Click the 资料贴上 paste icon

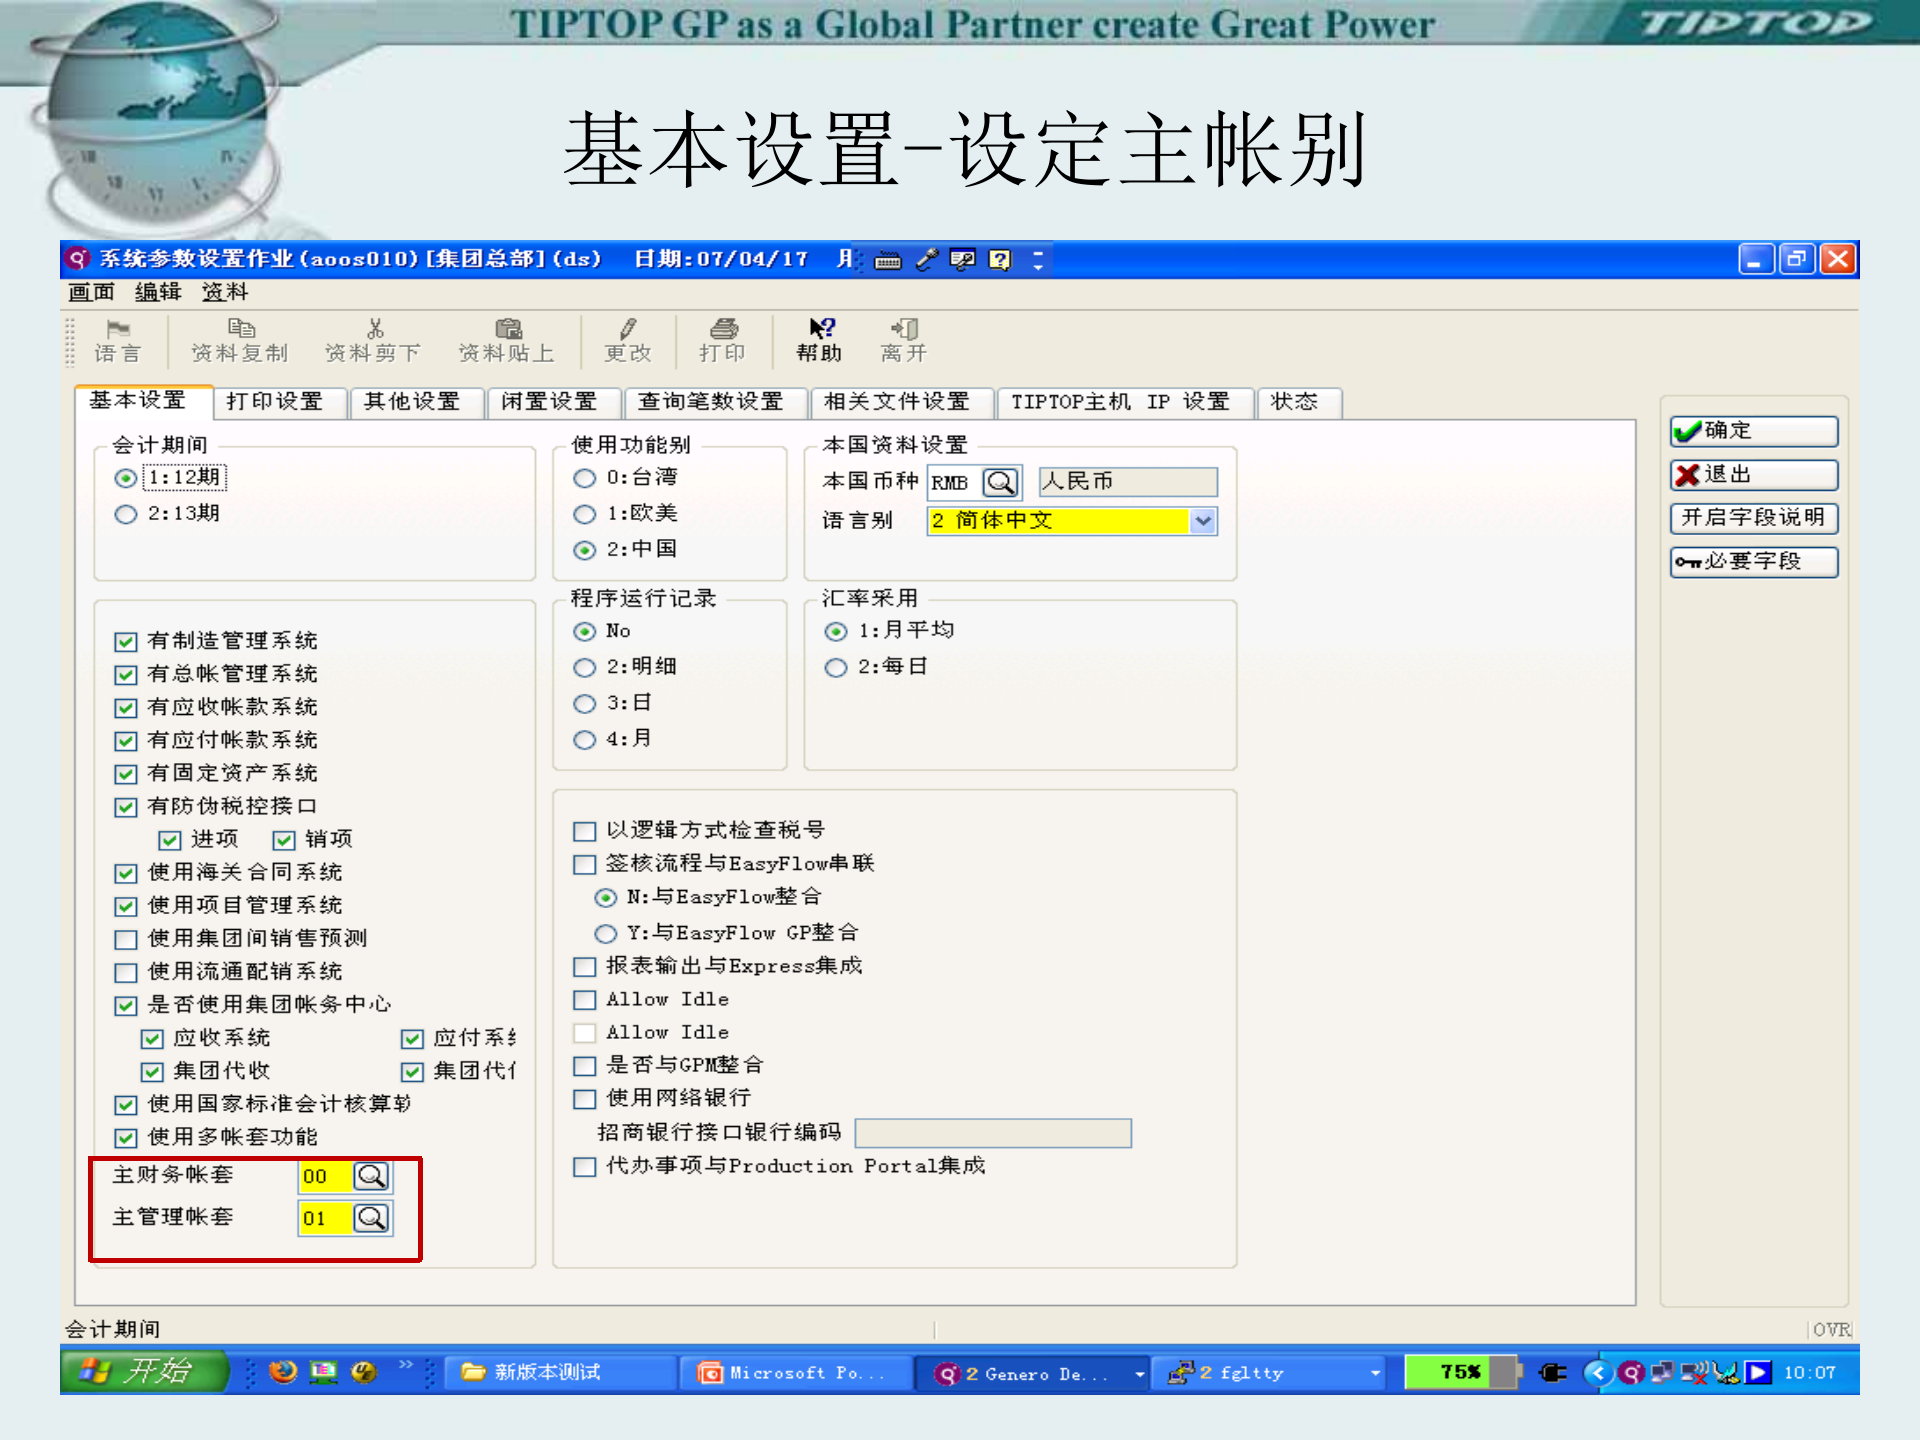coord(508,343)
